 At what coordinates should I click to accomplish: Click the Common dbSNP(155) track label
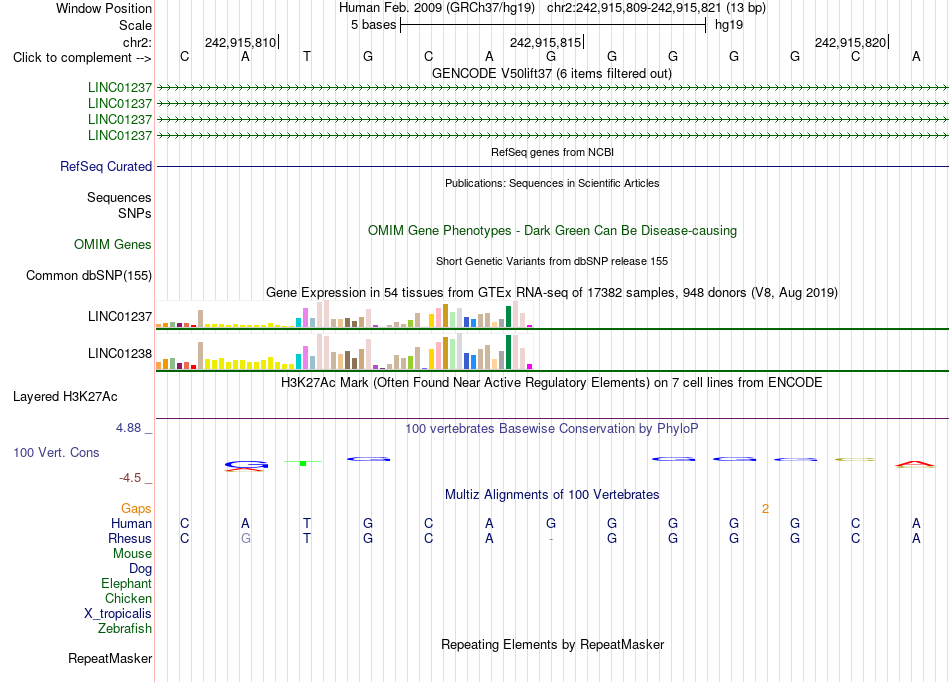coord(89,276)
